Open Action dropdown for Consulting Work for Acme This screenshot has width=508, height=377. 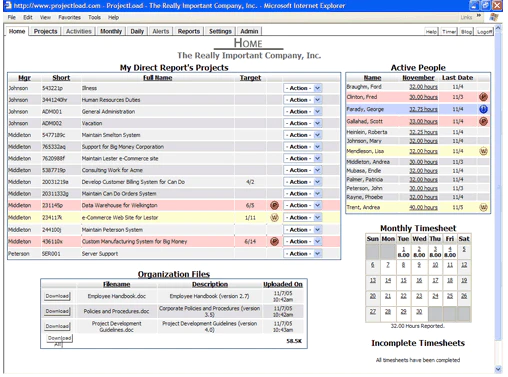(303, 170)
